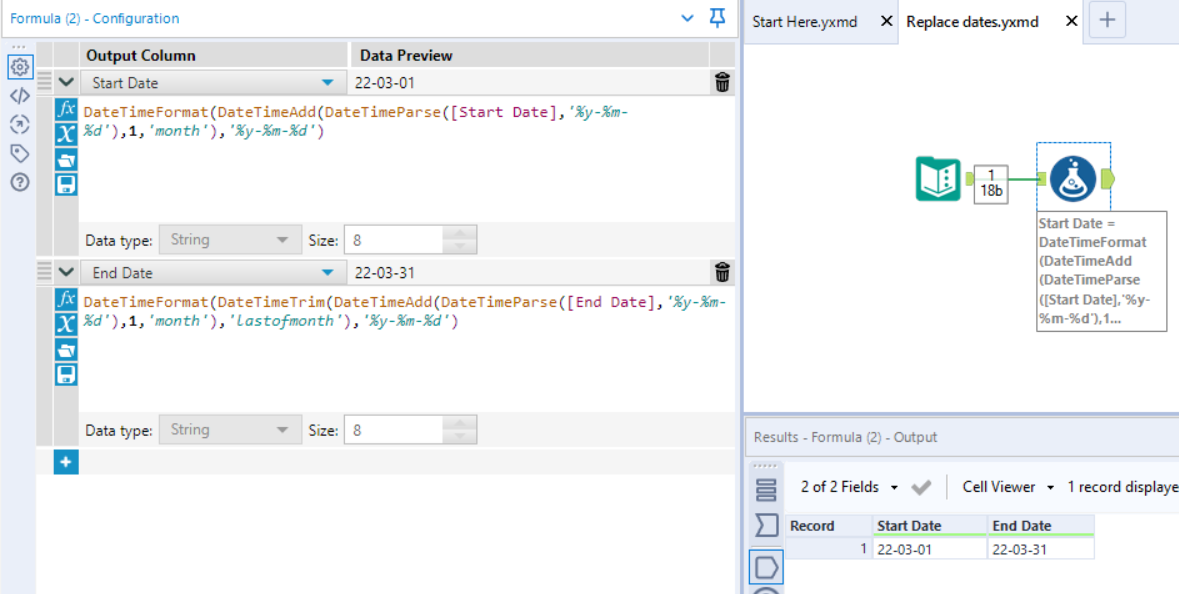Delete the Start Date expression with trash icon

click(723, 83)
